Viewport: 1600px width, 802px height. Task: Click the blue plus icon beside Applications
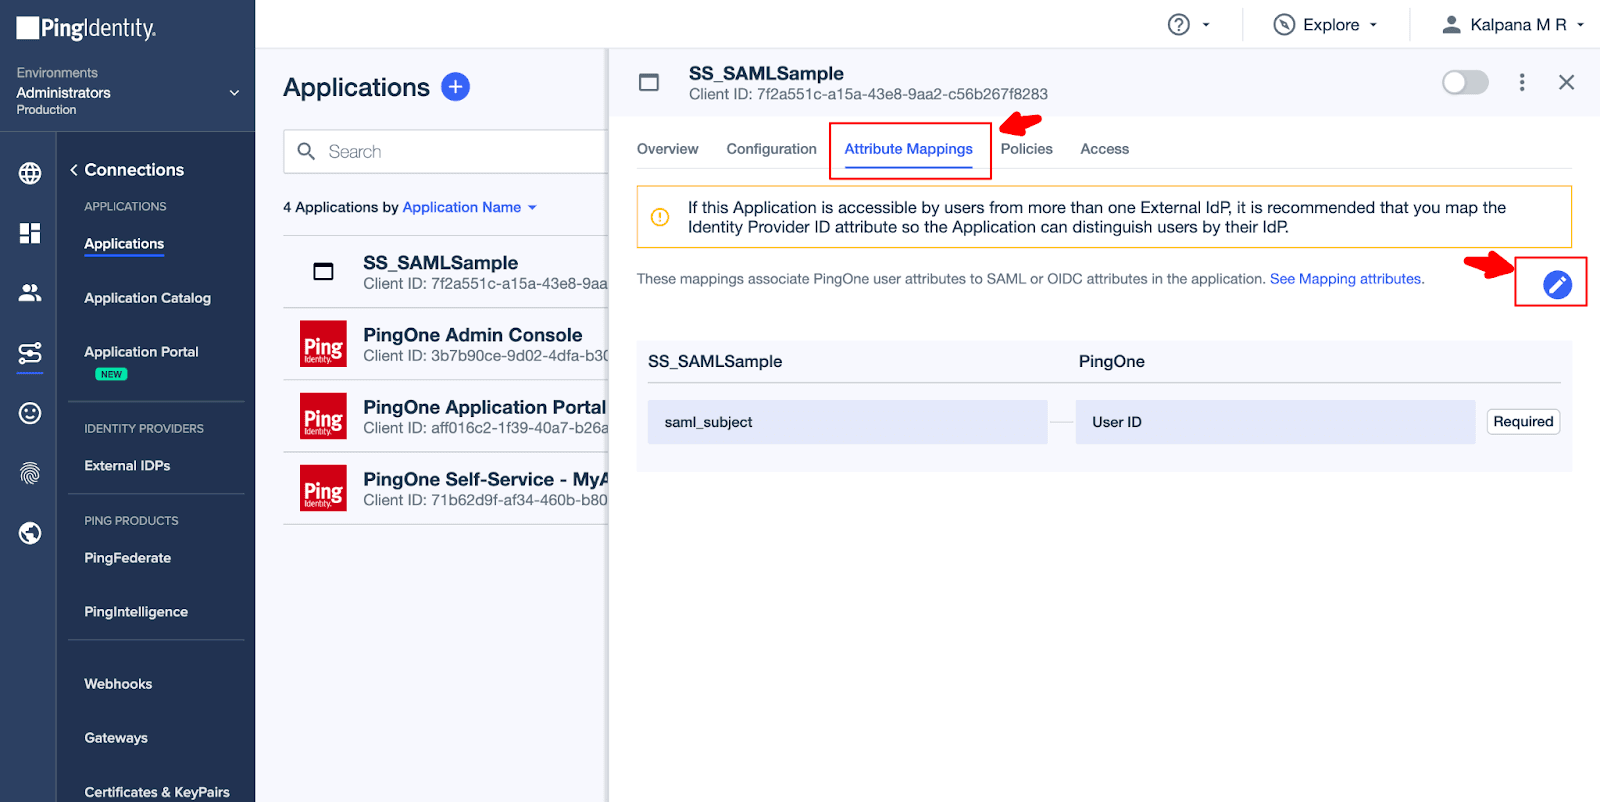tap(455, 87)
